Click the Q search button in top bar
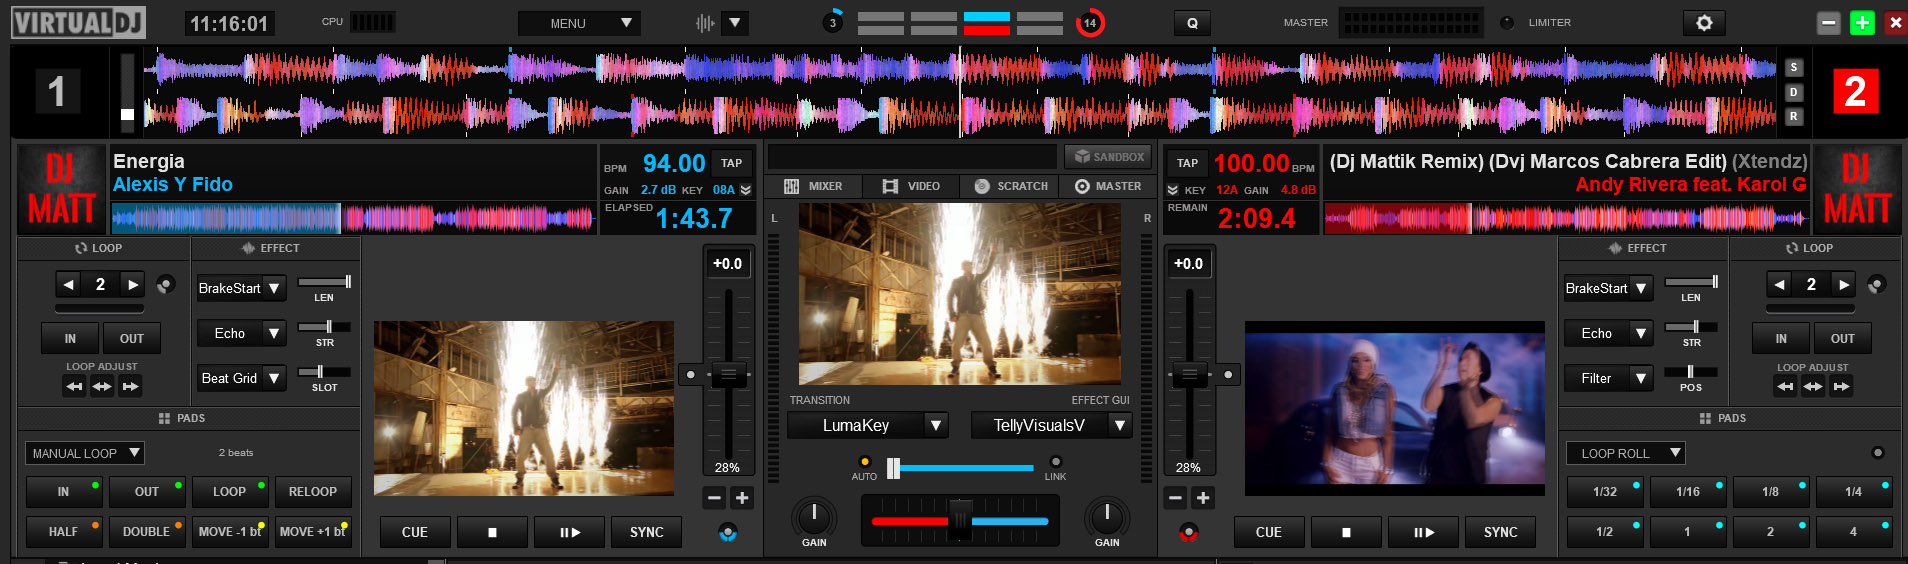 pos(1192,23)
